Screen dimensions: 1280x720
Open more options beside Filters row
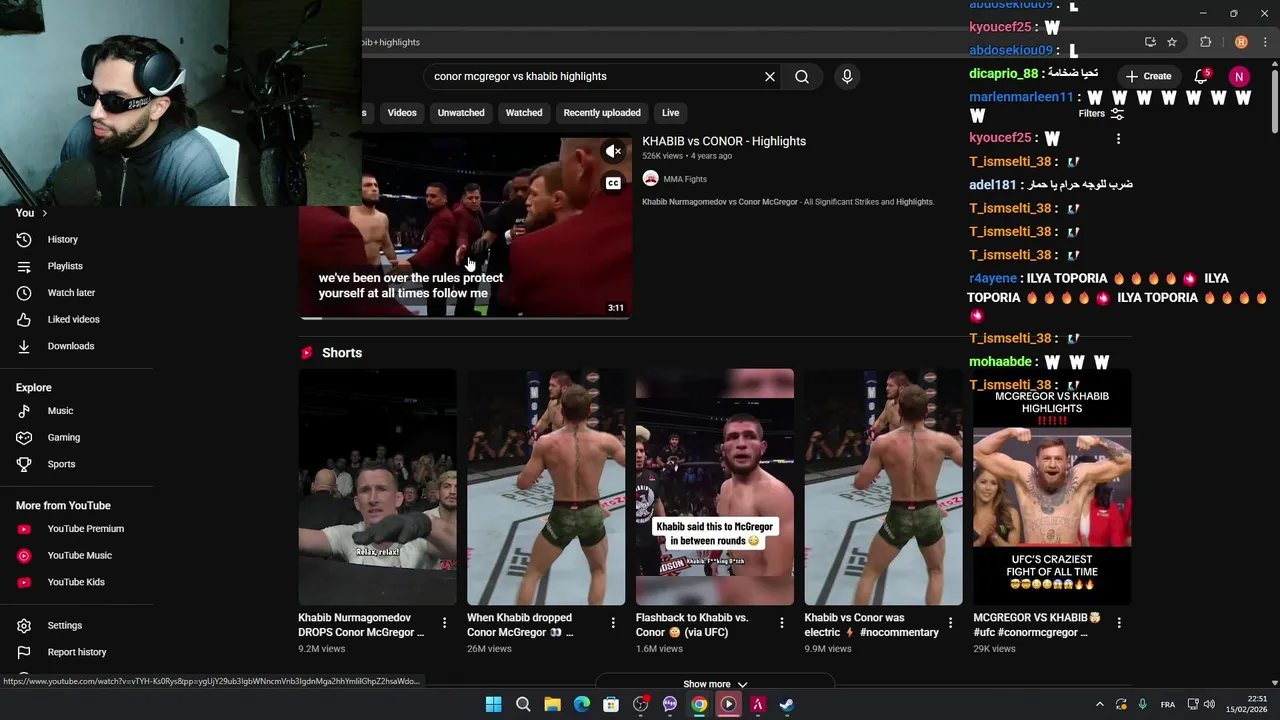1118,139
